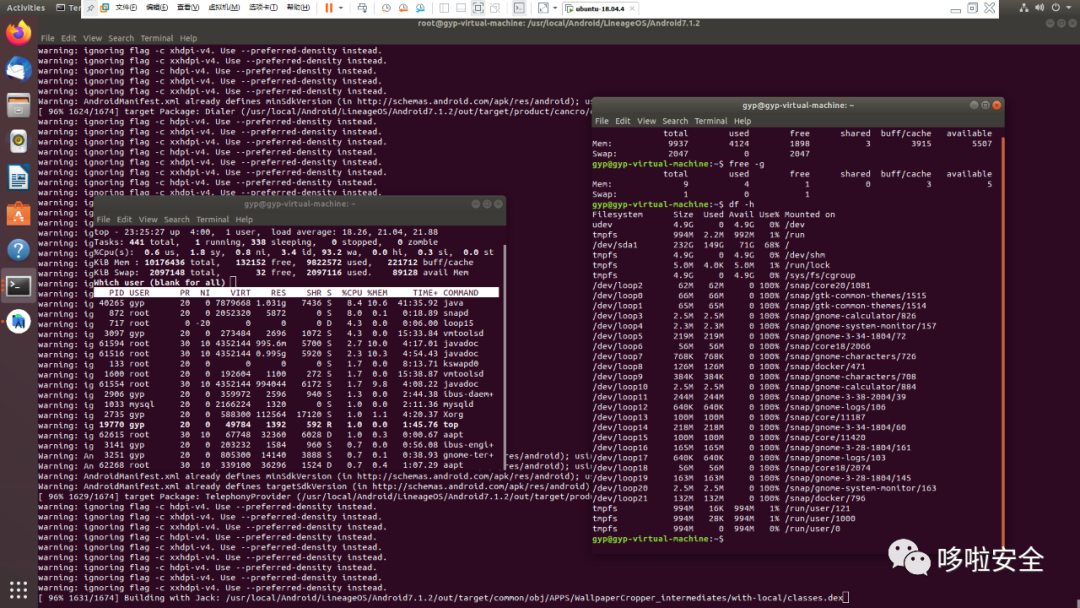The image size is (1080, 608).
Task: Click the java process row PID 40265
Action: tap(296, 303)
